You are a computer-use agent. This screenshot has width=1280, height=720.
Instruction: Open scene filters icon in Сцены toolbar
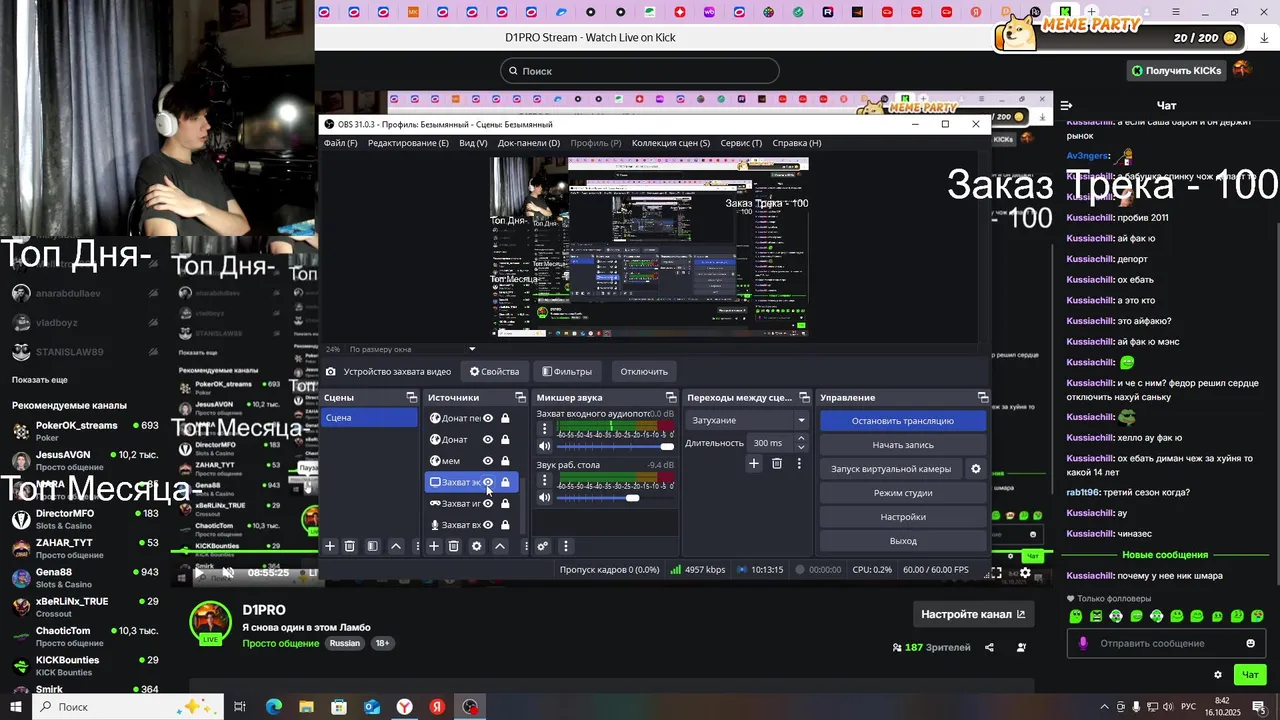[372, 546]
